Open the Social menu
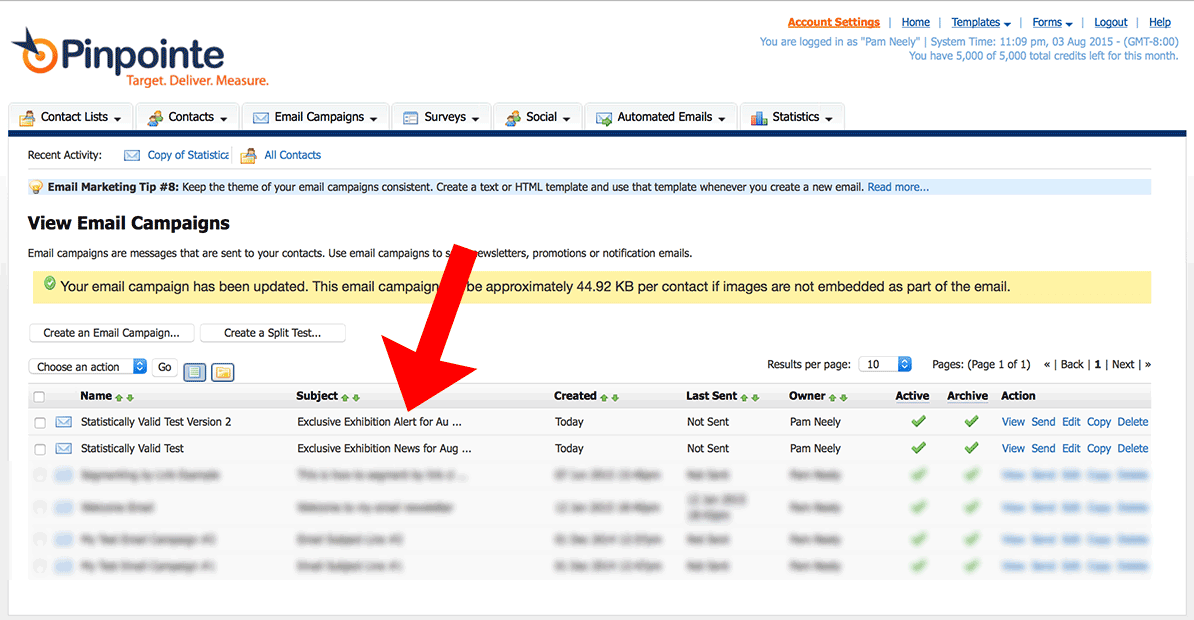The height and width of the screenshot is (620, 1194). (x=538, y=117)
